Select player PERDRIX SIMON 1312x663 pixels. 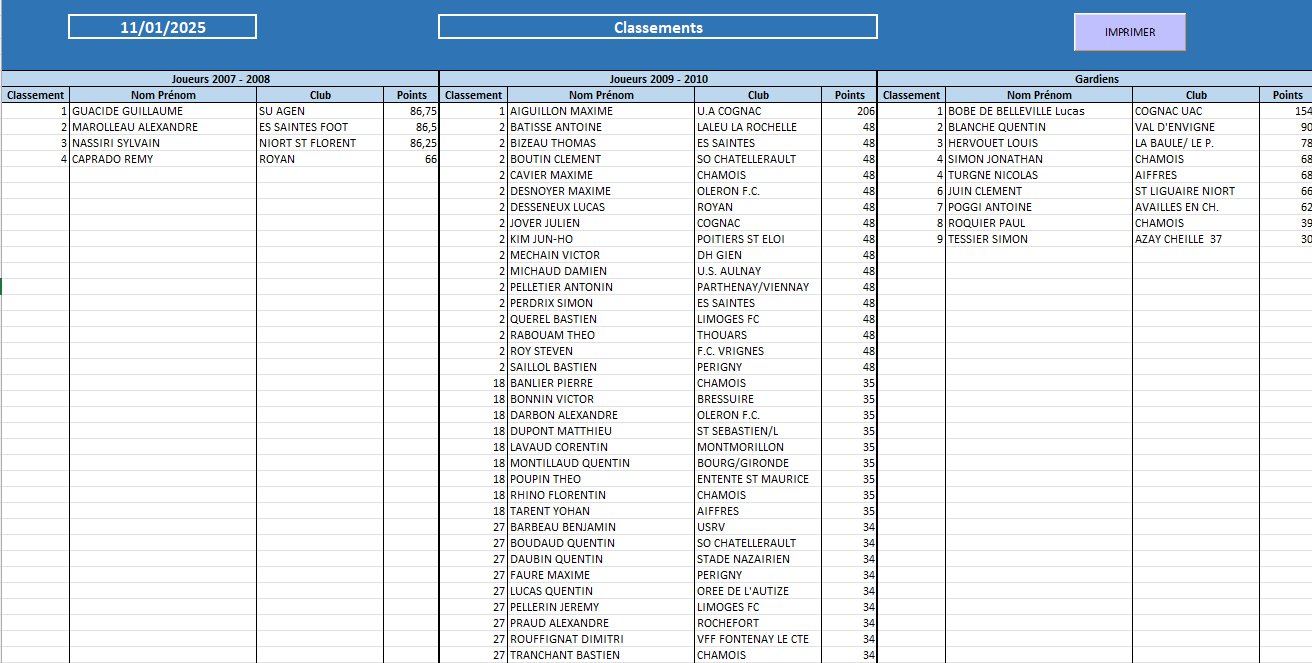(x=601, y=303)
